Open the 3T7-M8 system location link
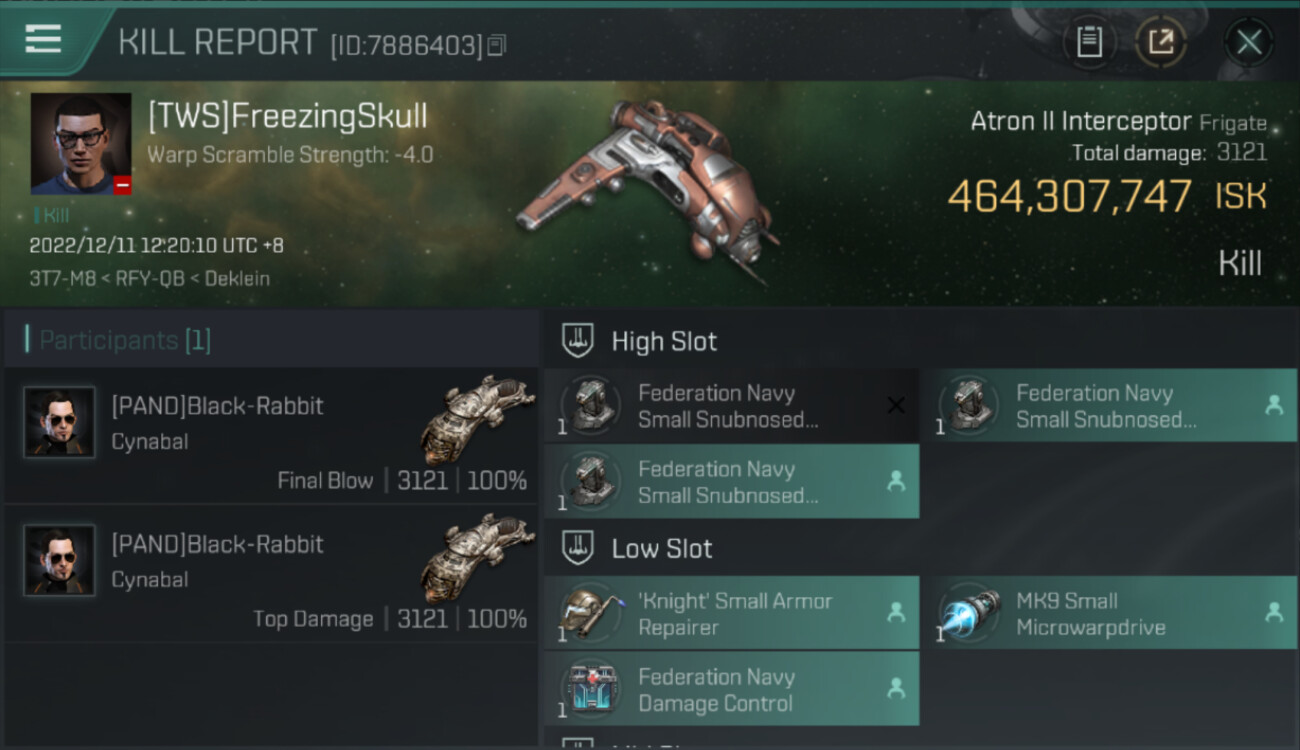 pyautogui.click(x=63, y=279)
